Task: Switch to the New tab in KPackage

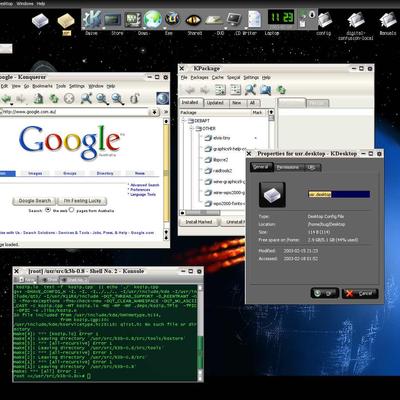Action: pyautogui.click(x=237, y=103)
